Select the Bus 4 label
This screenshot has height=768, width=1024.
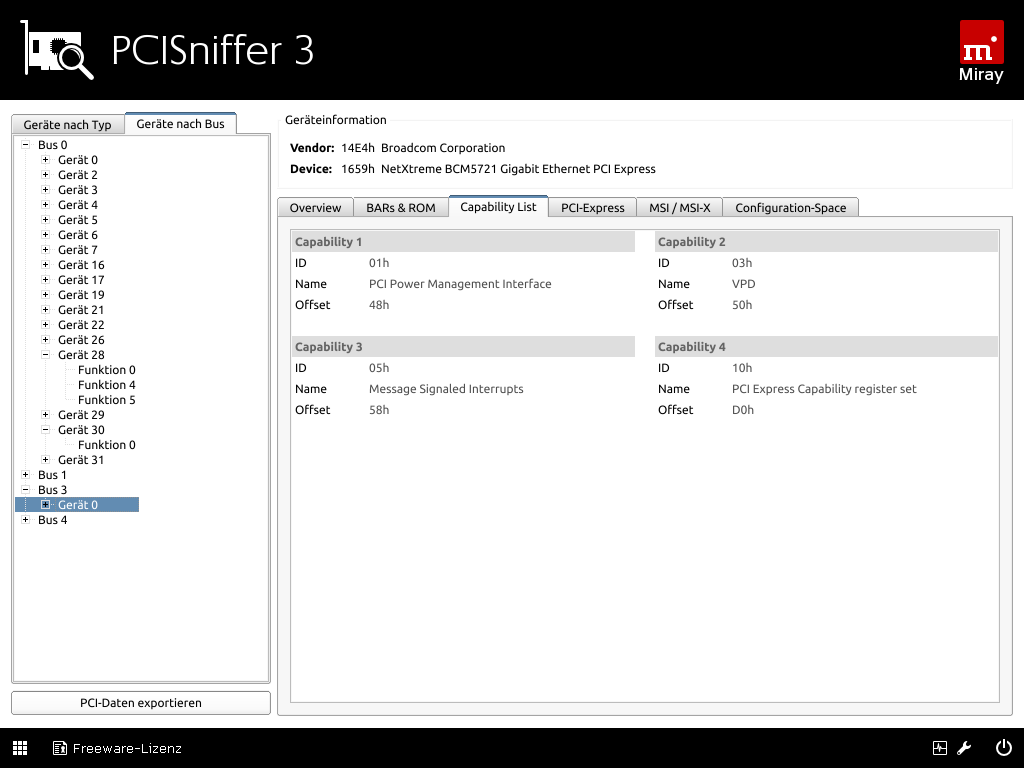52,520
